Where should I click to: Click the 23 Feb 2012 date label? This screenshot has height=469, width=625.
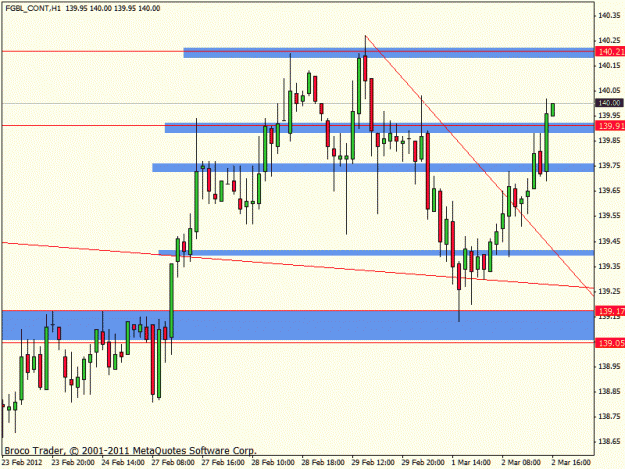pyautogui.click(x=22, y=462)
